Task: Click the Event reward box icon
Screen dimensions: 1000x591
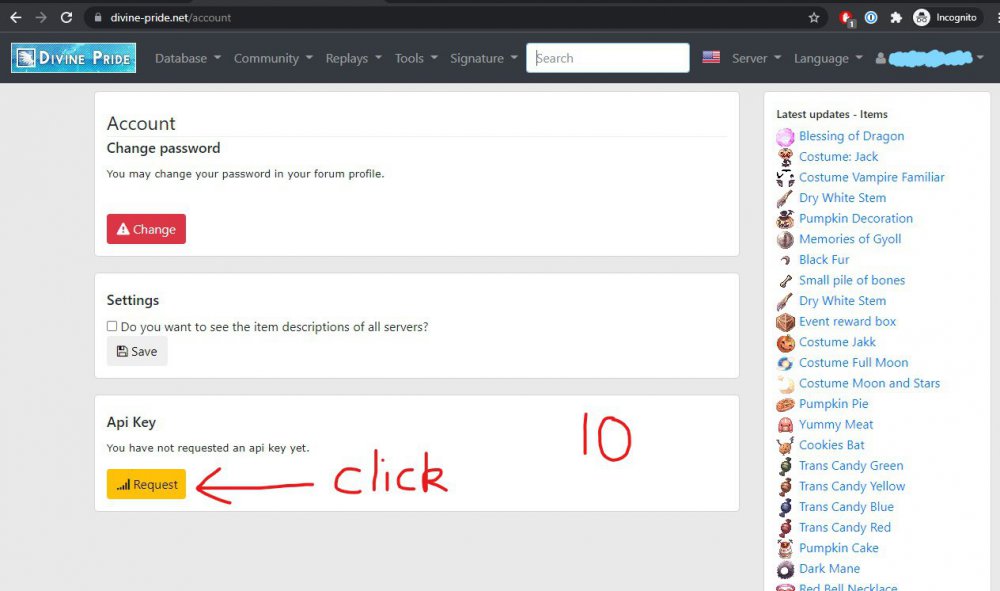Action: click(785, 322)
